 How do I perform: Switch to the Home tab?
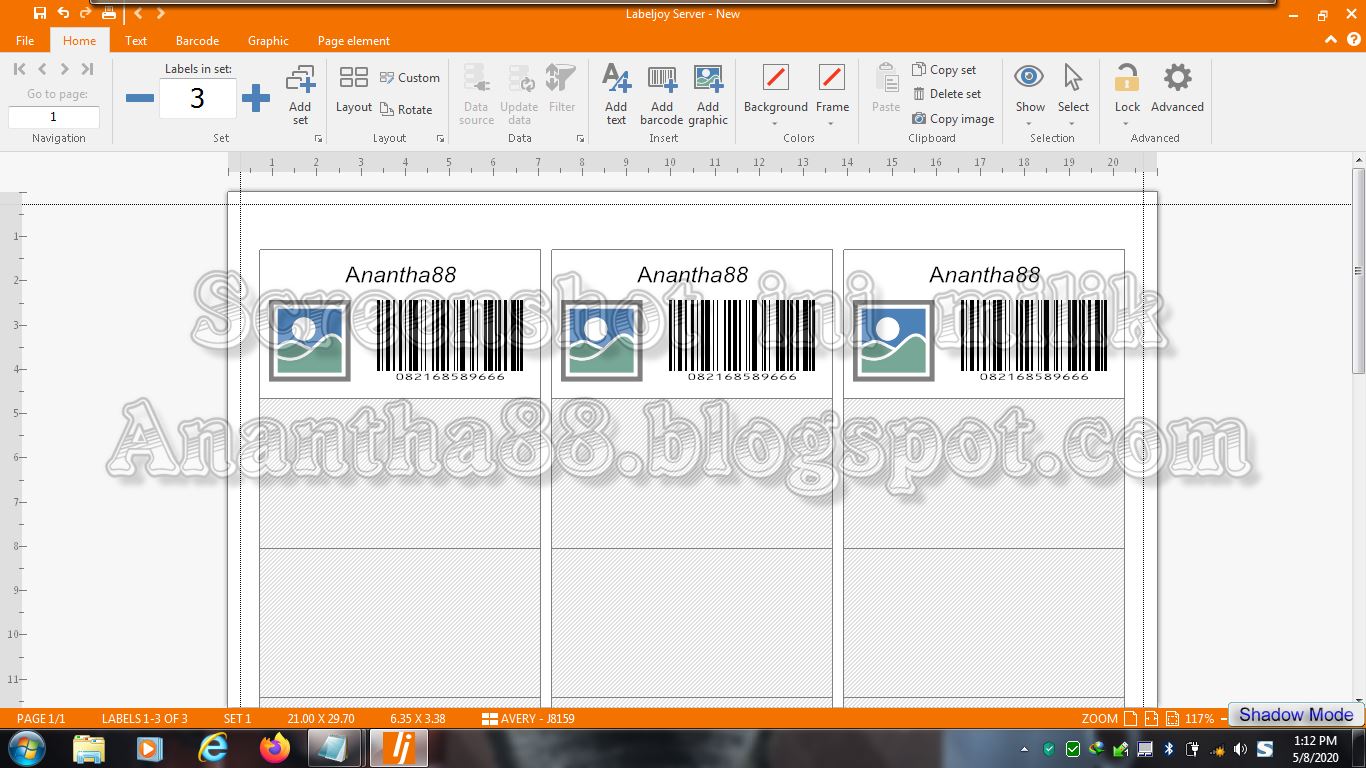(80, 41)
